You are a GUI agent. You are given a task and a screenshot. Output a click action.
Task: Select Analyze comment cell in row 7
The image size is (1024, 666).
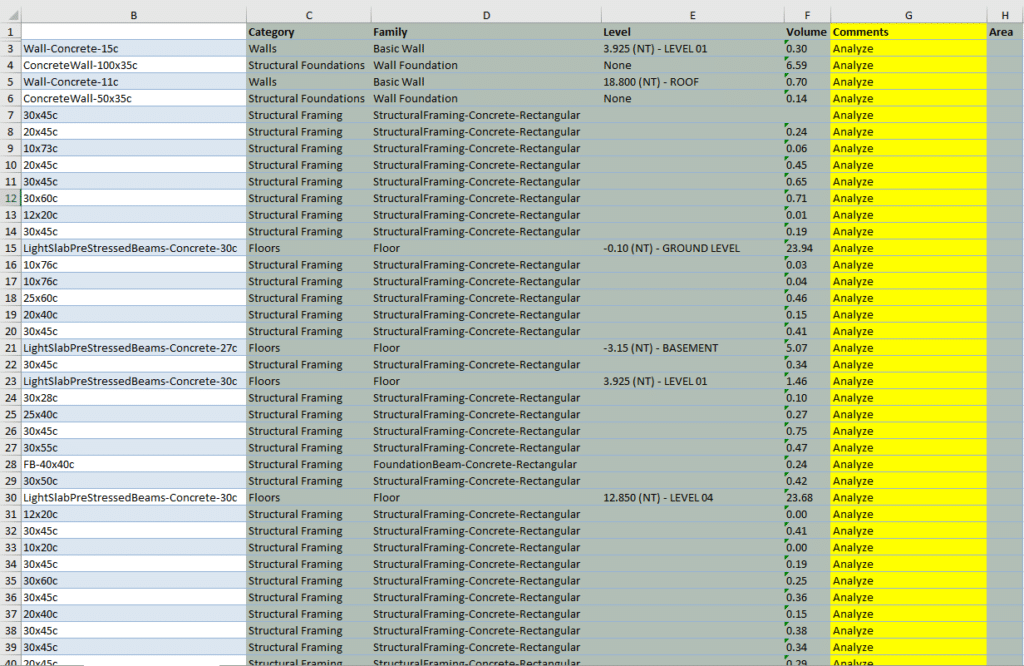908,116
